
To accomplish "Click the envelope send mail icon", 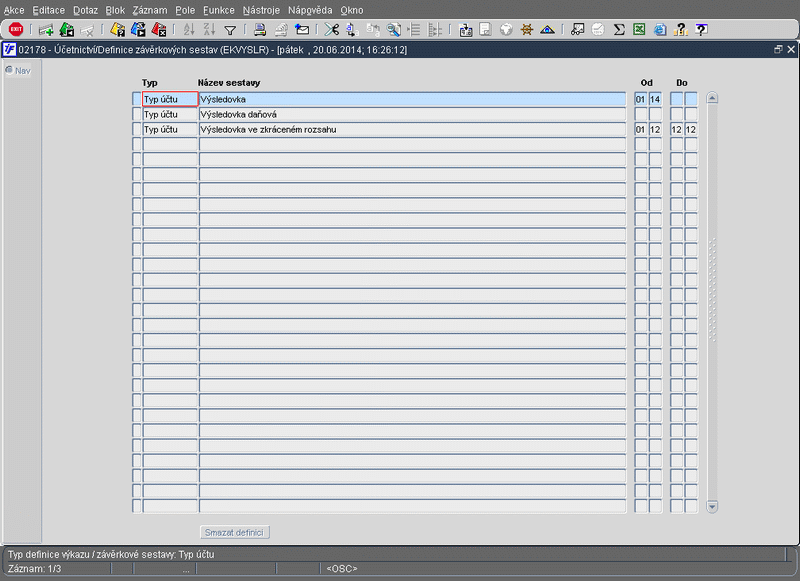I will pyautogui.click(x=302, y=30).
